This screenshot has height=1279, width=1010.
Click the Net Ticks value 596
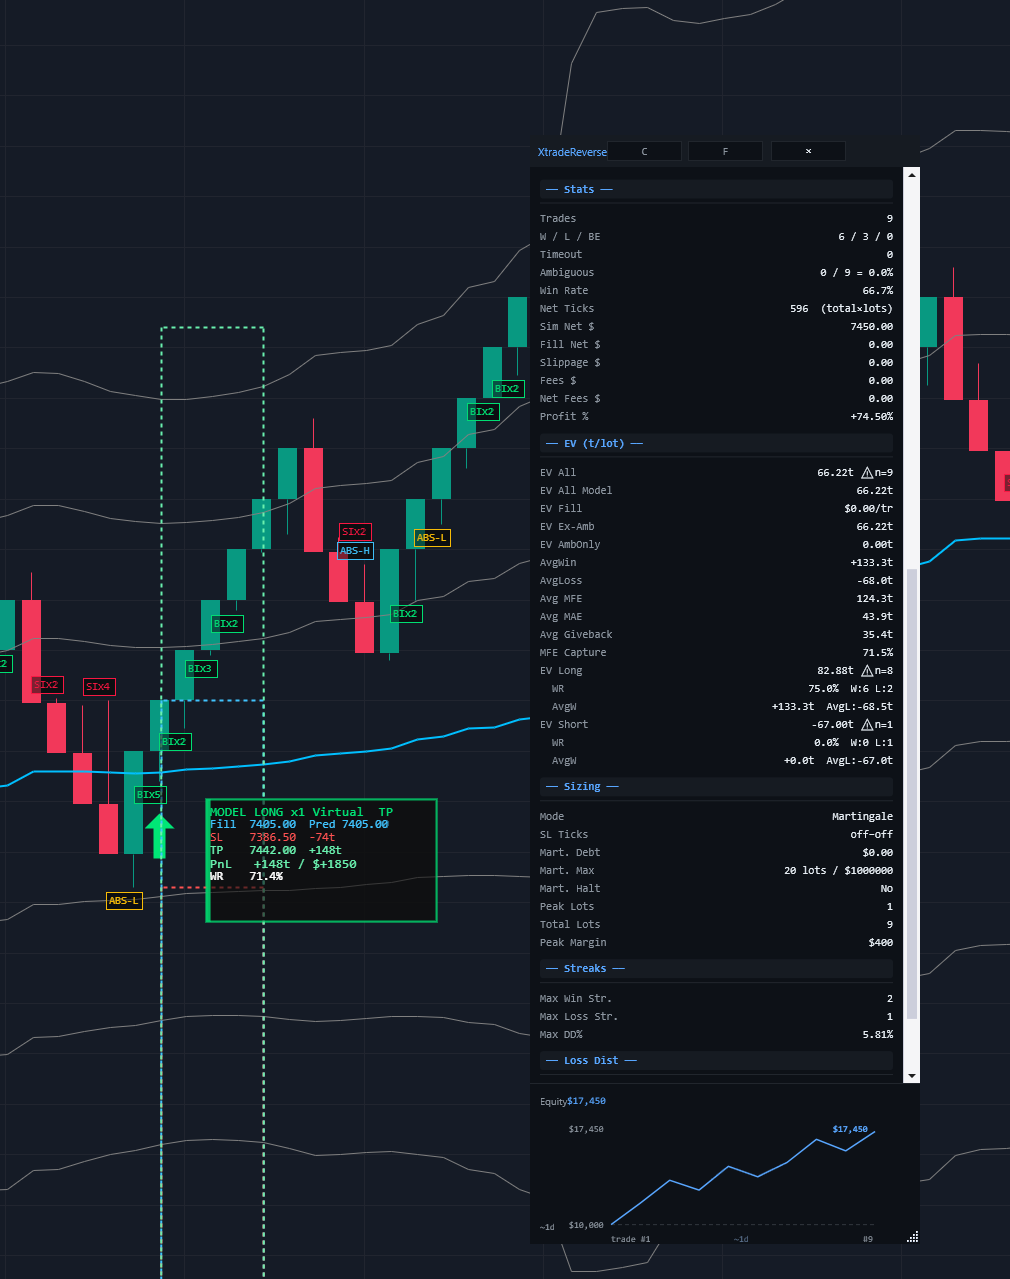click(799, 308)
